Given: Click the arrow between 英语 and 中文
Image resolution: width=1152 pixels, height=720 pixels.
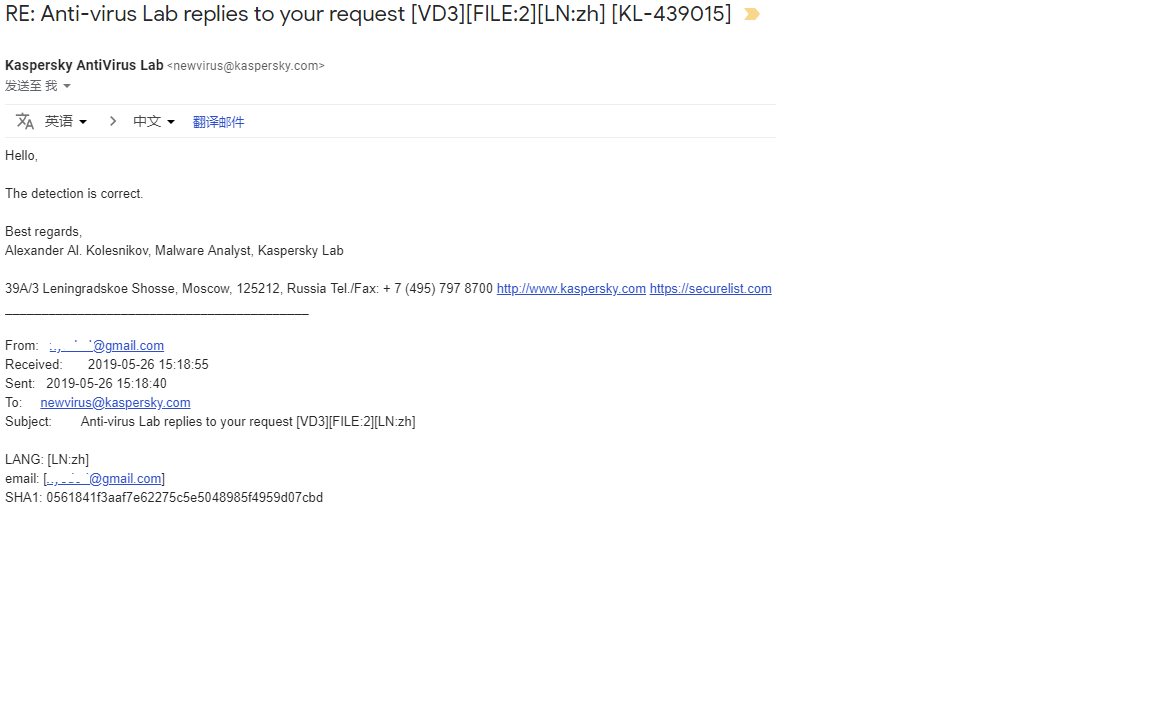Looking at the screenshot, I should (x=113, y=121).
